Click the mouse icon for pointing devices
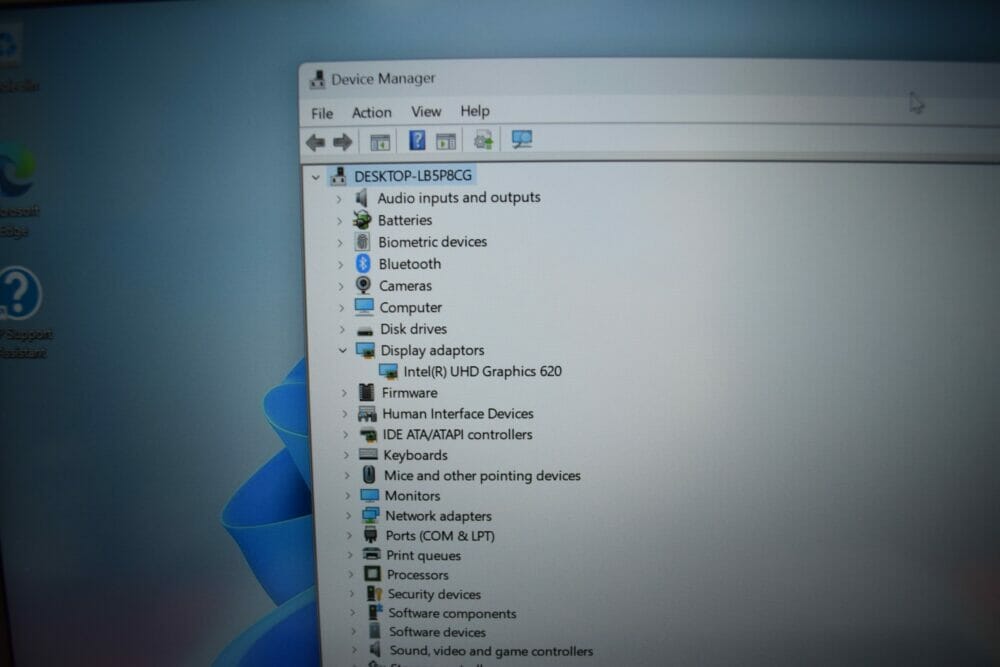Image resolution: width=1000 pixels, height=667 pixels. point(369,475)
